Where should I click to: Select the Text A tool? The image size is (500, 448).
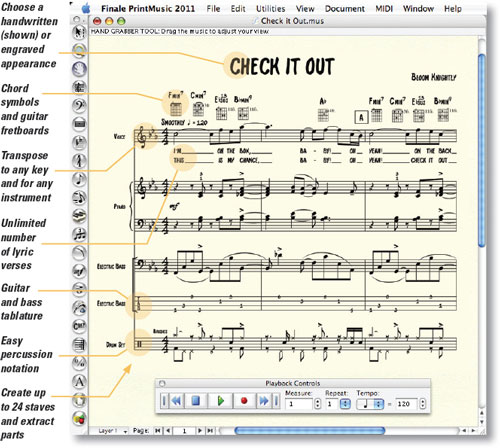[x=79, y=381]
